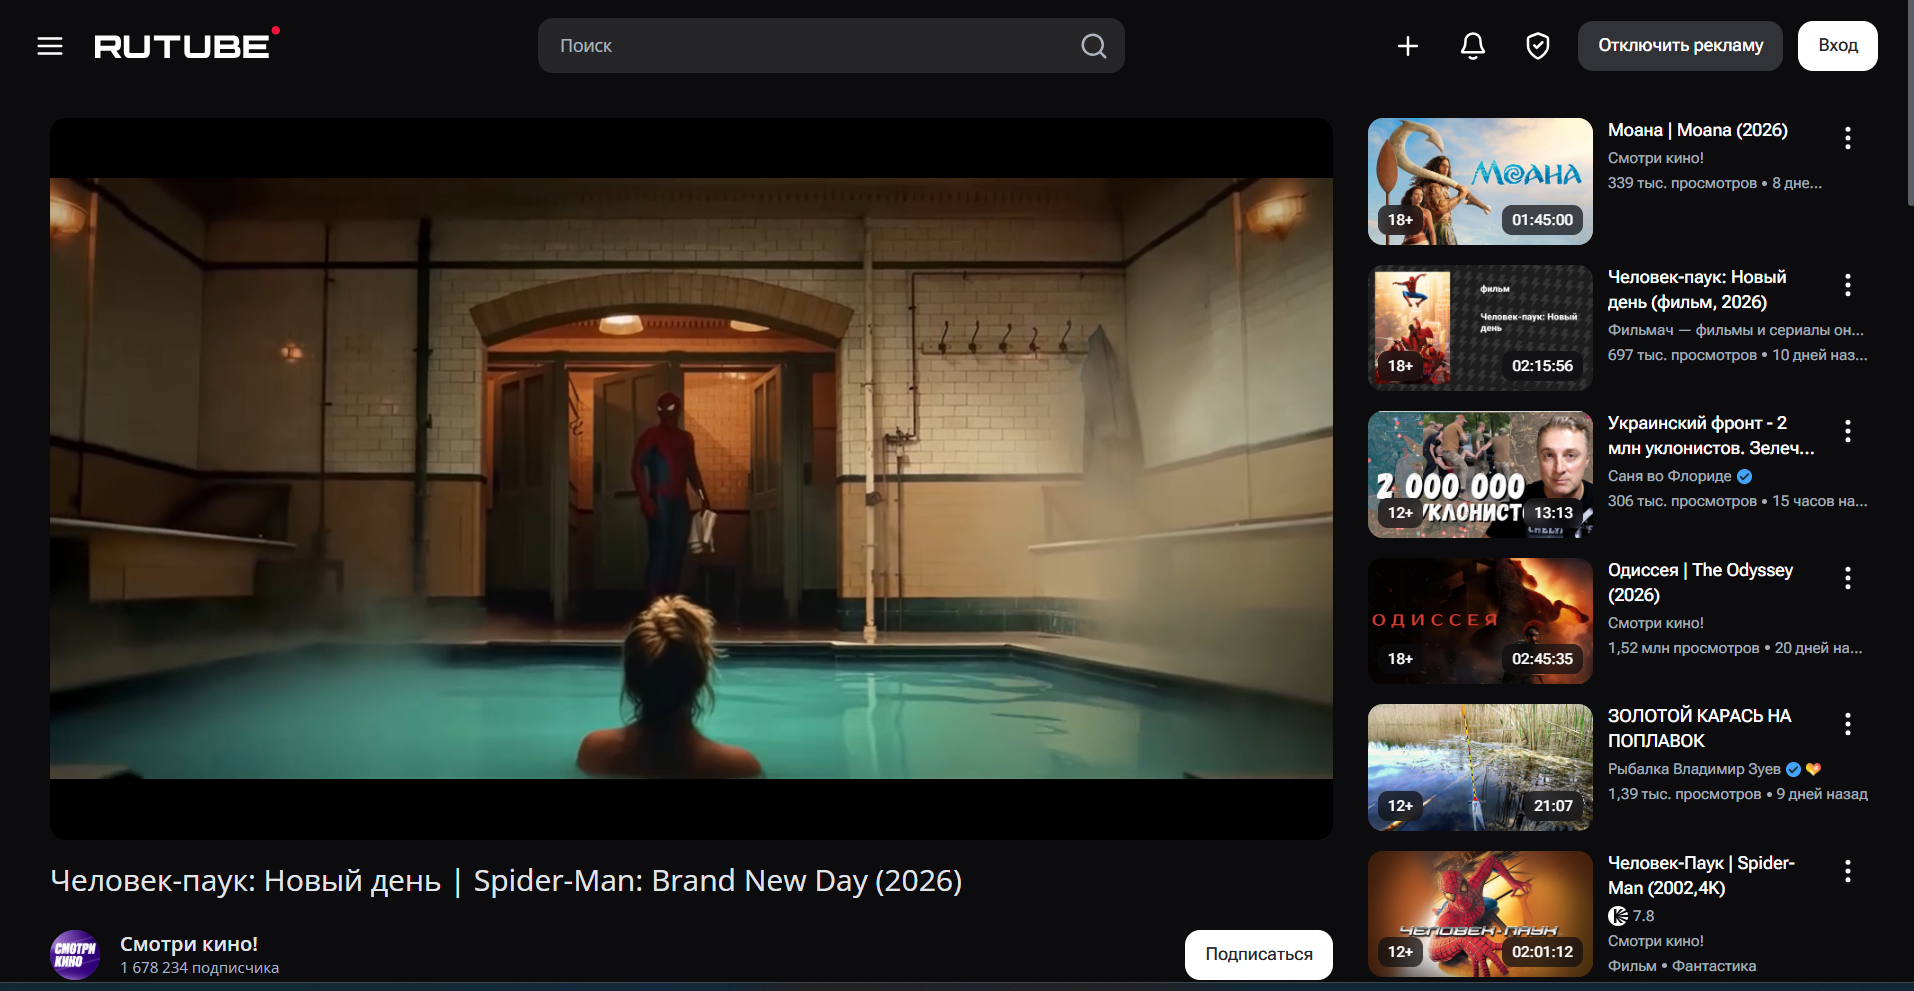
Task: Click 339 тыс. просмотров text under Моана
Action: click(x=1682, y=183)
